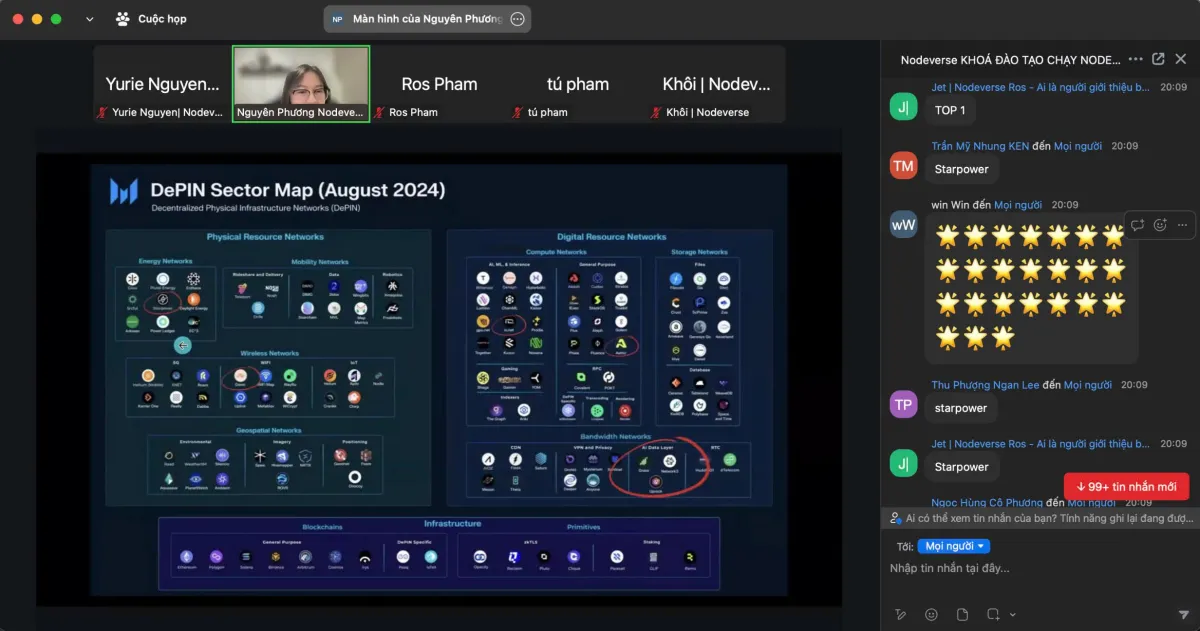Open the Mọi người recipient dropdown
This screenshot has width=1200, height=631.
953,546
